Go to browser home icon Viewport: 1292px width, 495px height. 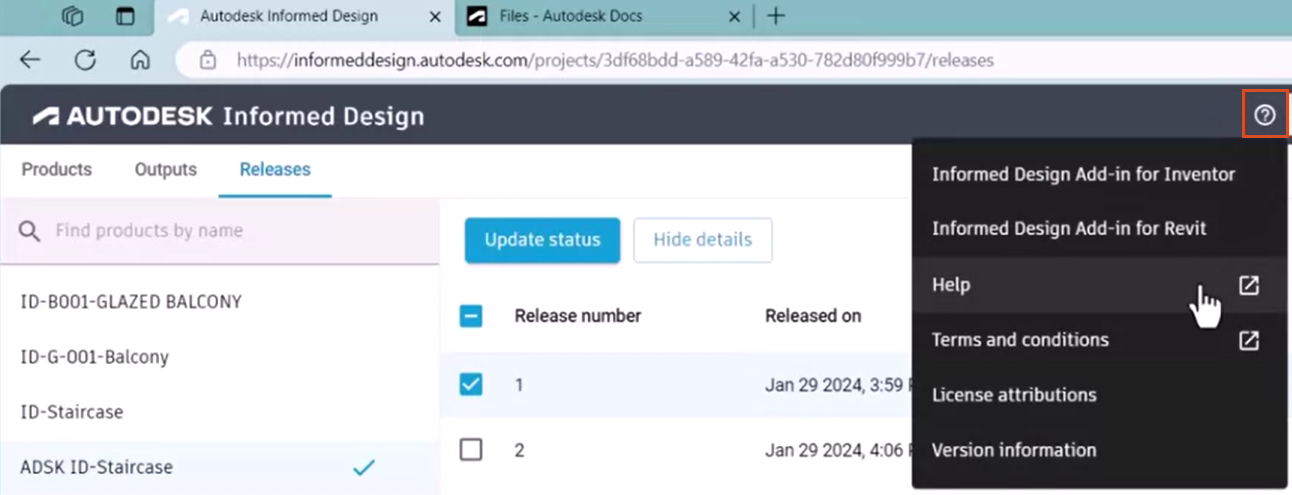[140, 60]
